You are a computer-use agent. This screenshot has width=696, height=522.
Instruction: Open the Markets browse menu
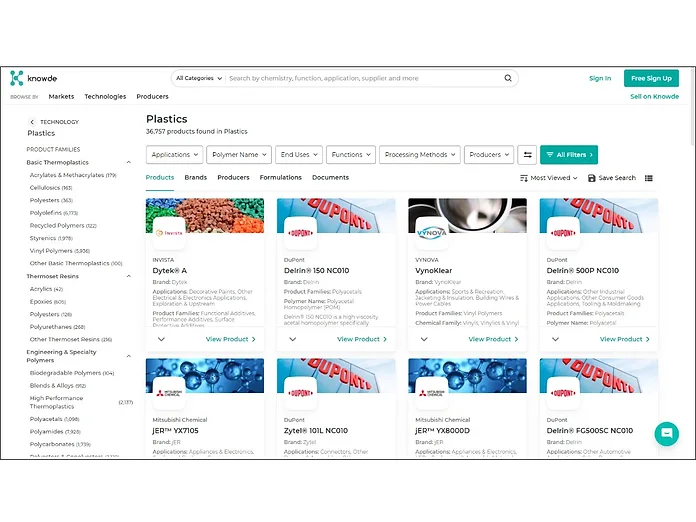61,96
